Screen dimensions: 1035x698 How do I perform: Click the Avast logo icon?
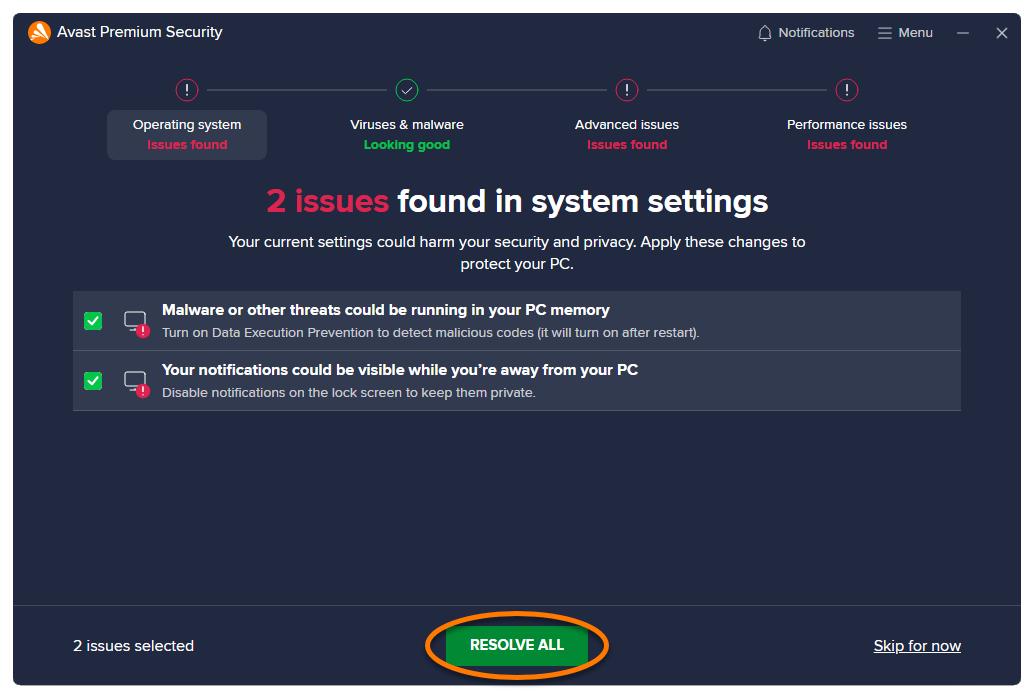[39, 32]
